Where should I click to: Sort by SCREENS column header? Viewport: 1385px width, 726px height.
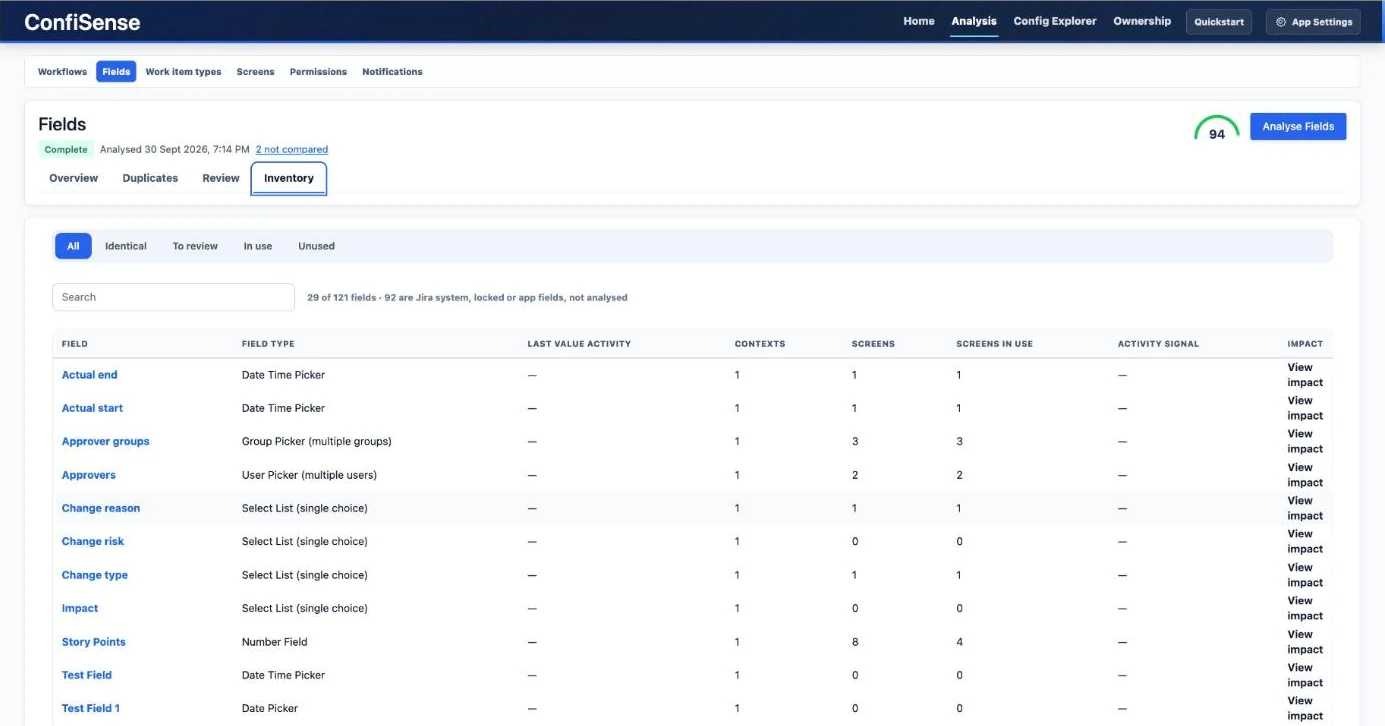(873, 344)
